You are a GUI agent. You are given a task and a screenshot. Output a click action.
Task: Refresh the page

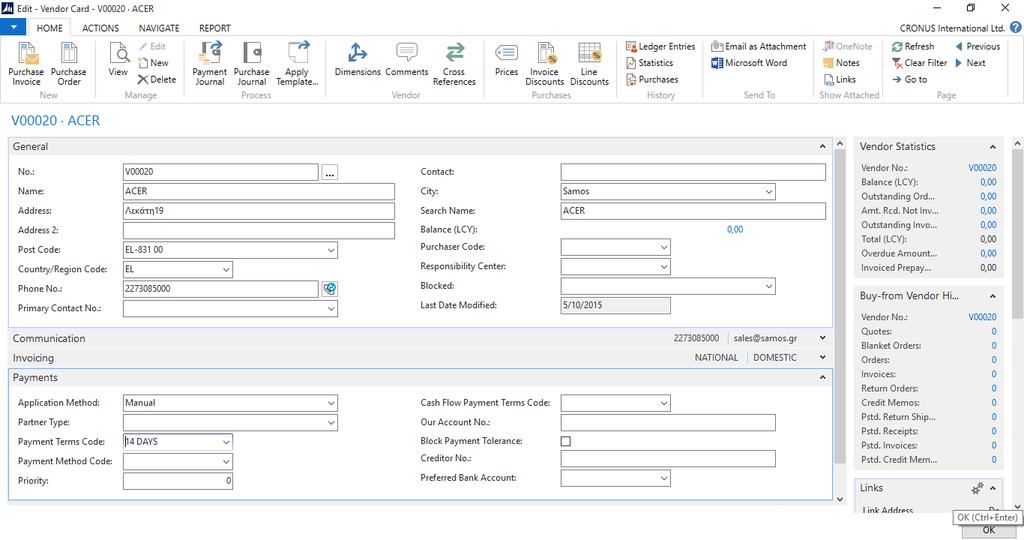913,46
